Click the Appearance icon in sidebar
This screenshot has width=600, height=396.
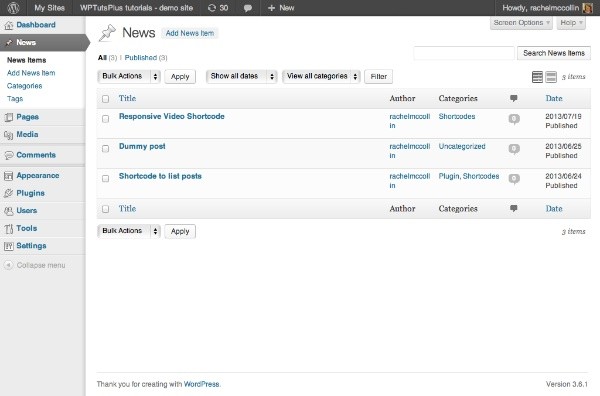(x=8, y=176)
